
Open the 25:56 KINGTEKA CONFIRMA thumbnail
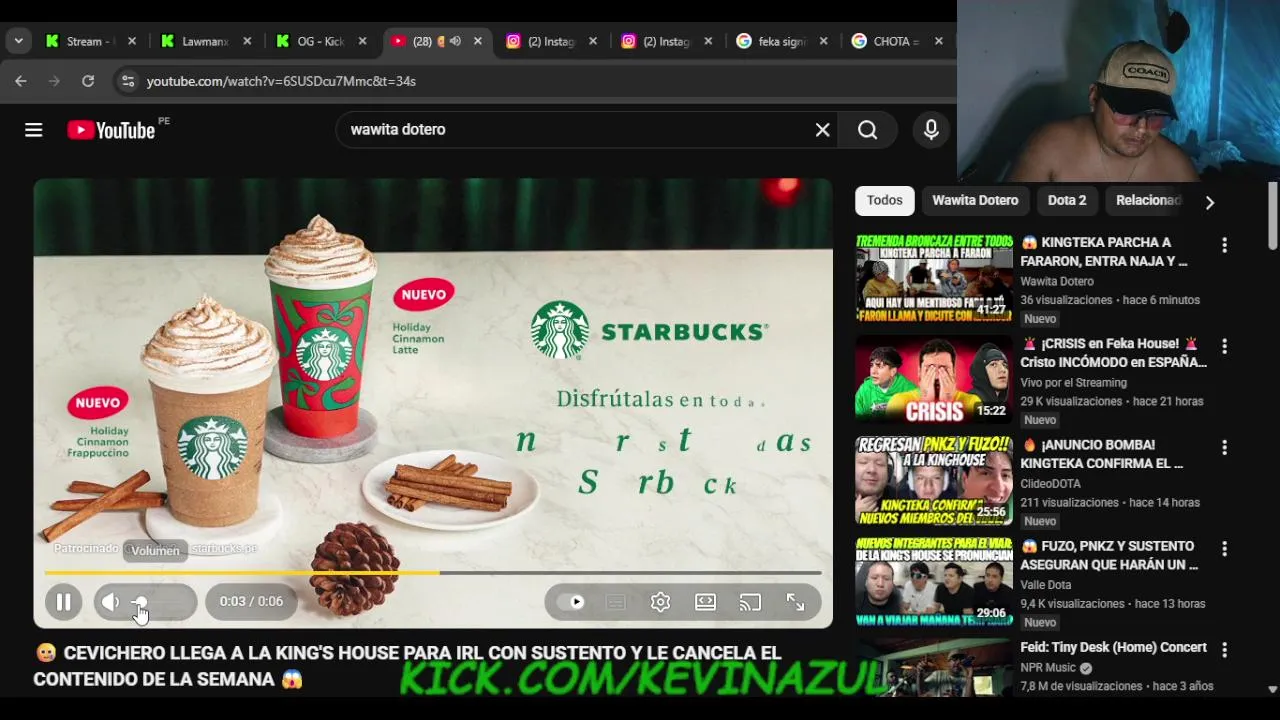click(933, 481)
